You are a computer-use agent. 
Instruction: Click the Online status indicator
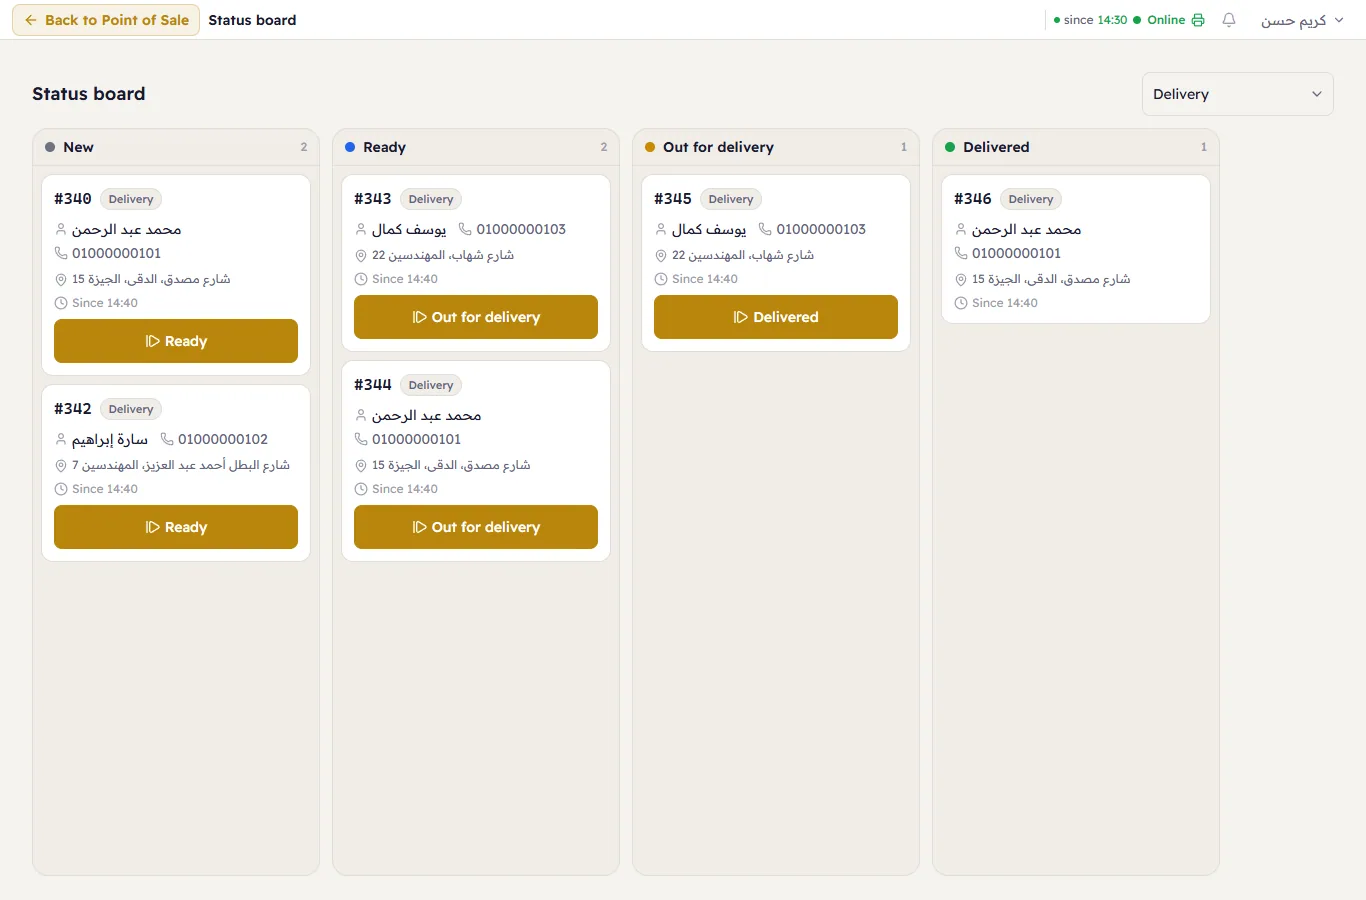click(x=1159, y=20)
